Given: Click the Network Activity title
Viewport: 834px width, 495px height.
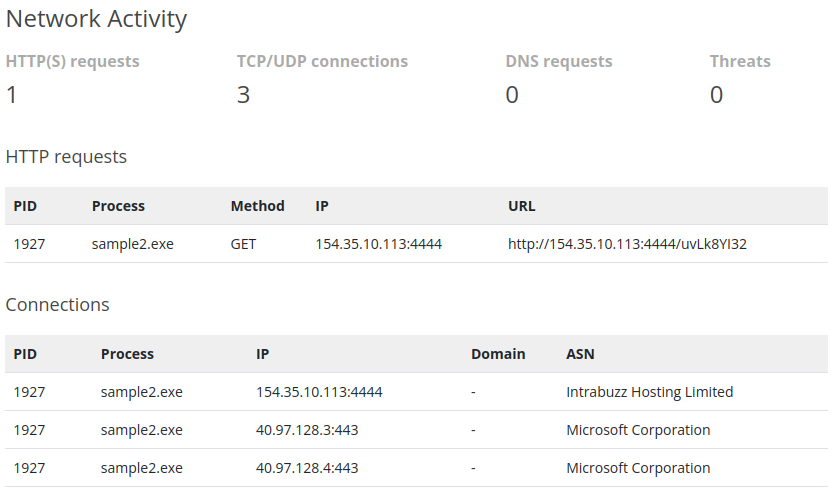Looking at the screenshot, I should pos(96,19).
